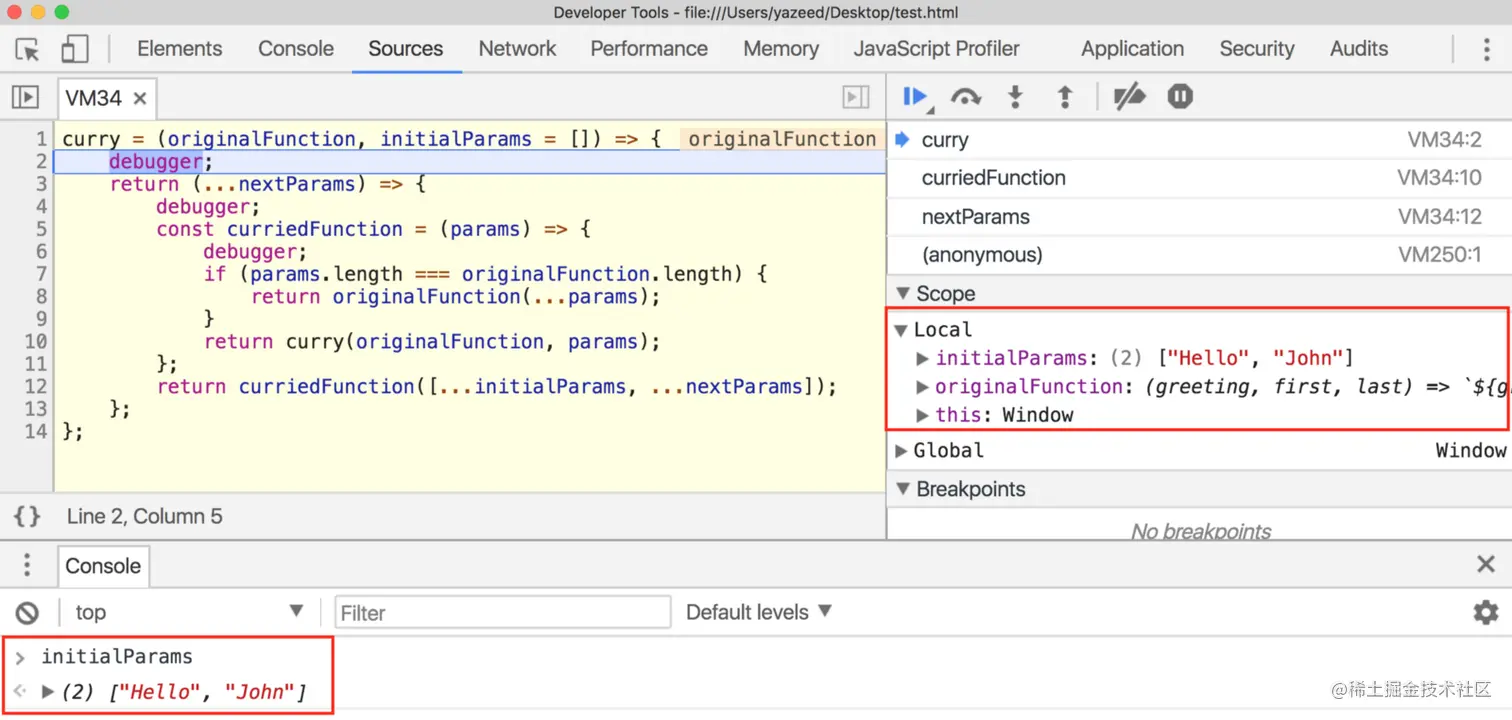Click the console Filter input field

pyautogui.click(x=502, y=612)
